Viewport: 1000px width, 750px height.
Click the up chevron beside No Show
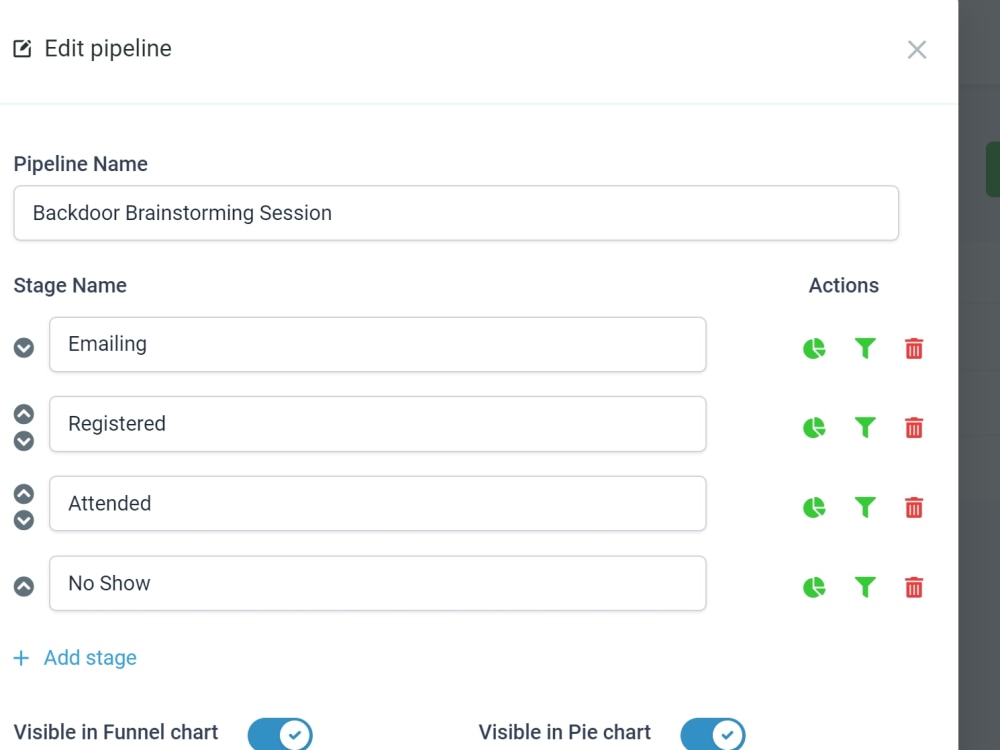click(23, 585)
